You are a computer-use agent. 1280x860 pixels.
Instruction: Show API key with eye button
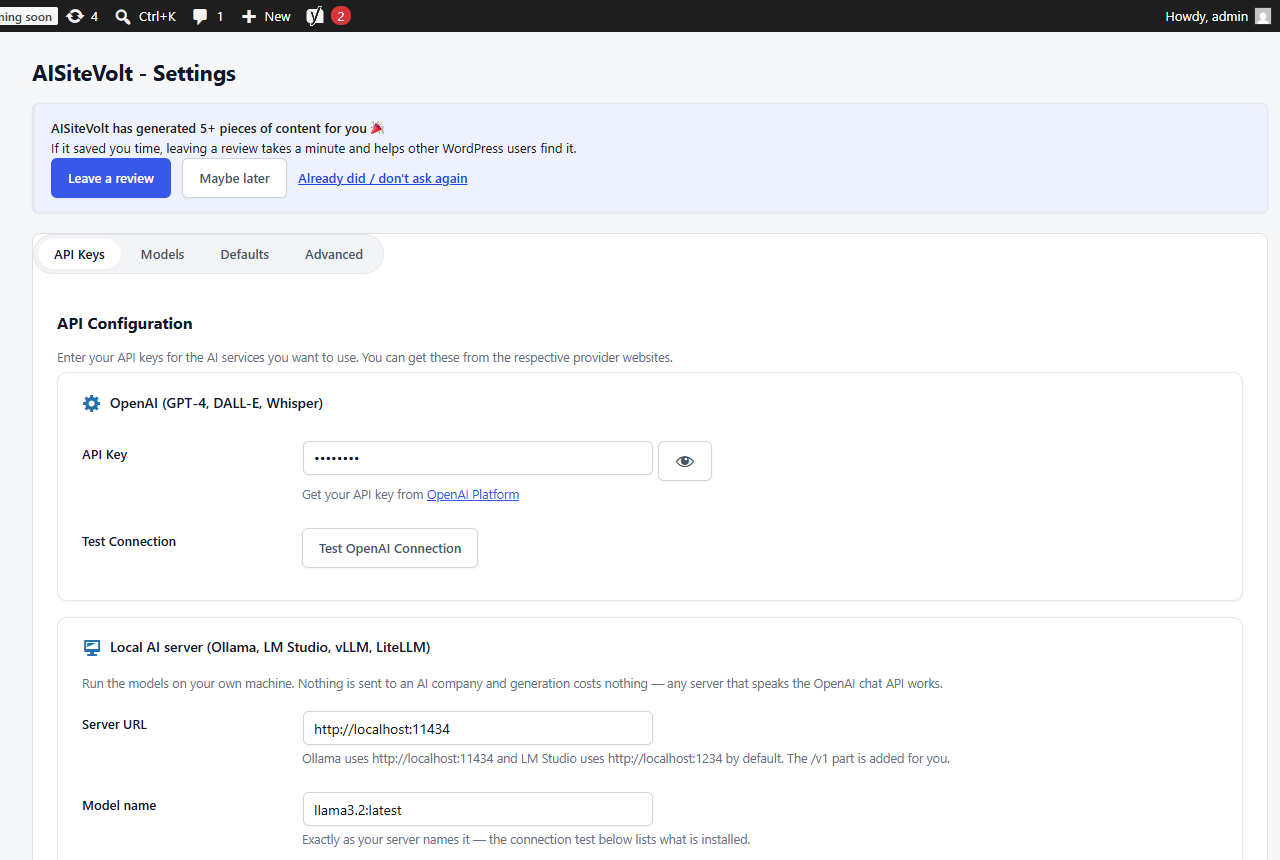pyautogui.click(x=685, y=461)
